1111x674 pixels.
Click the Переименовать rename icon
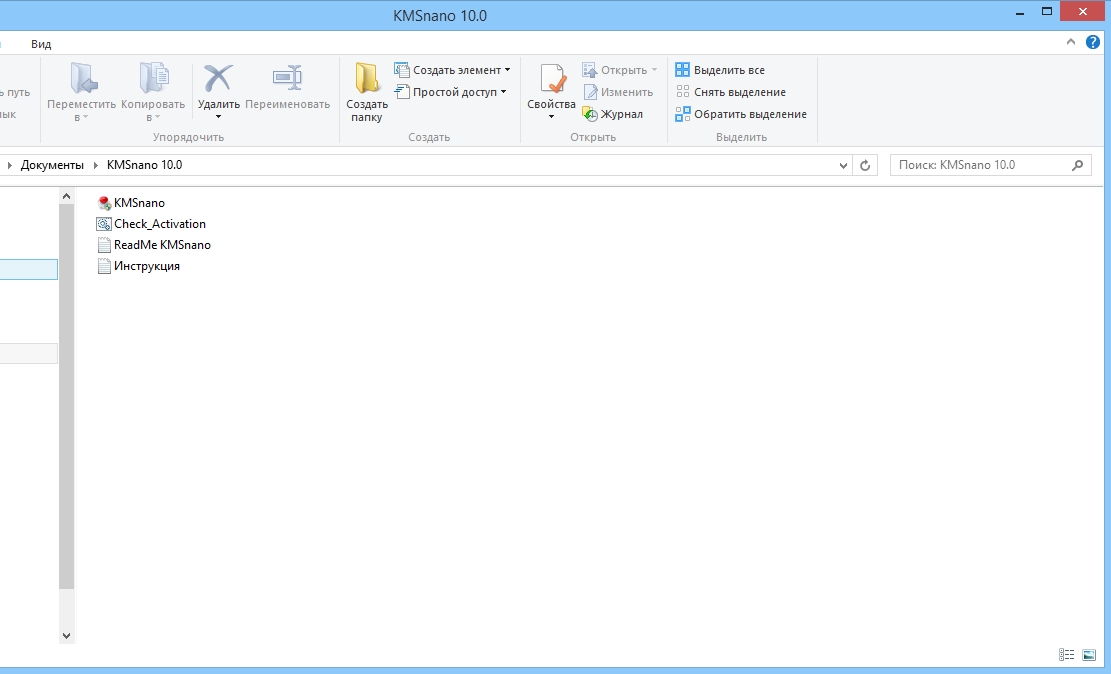287,78
